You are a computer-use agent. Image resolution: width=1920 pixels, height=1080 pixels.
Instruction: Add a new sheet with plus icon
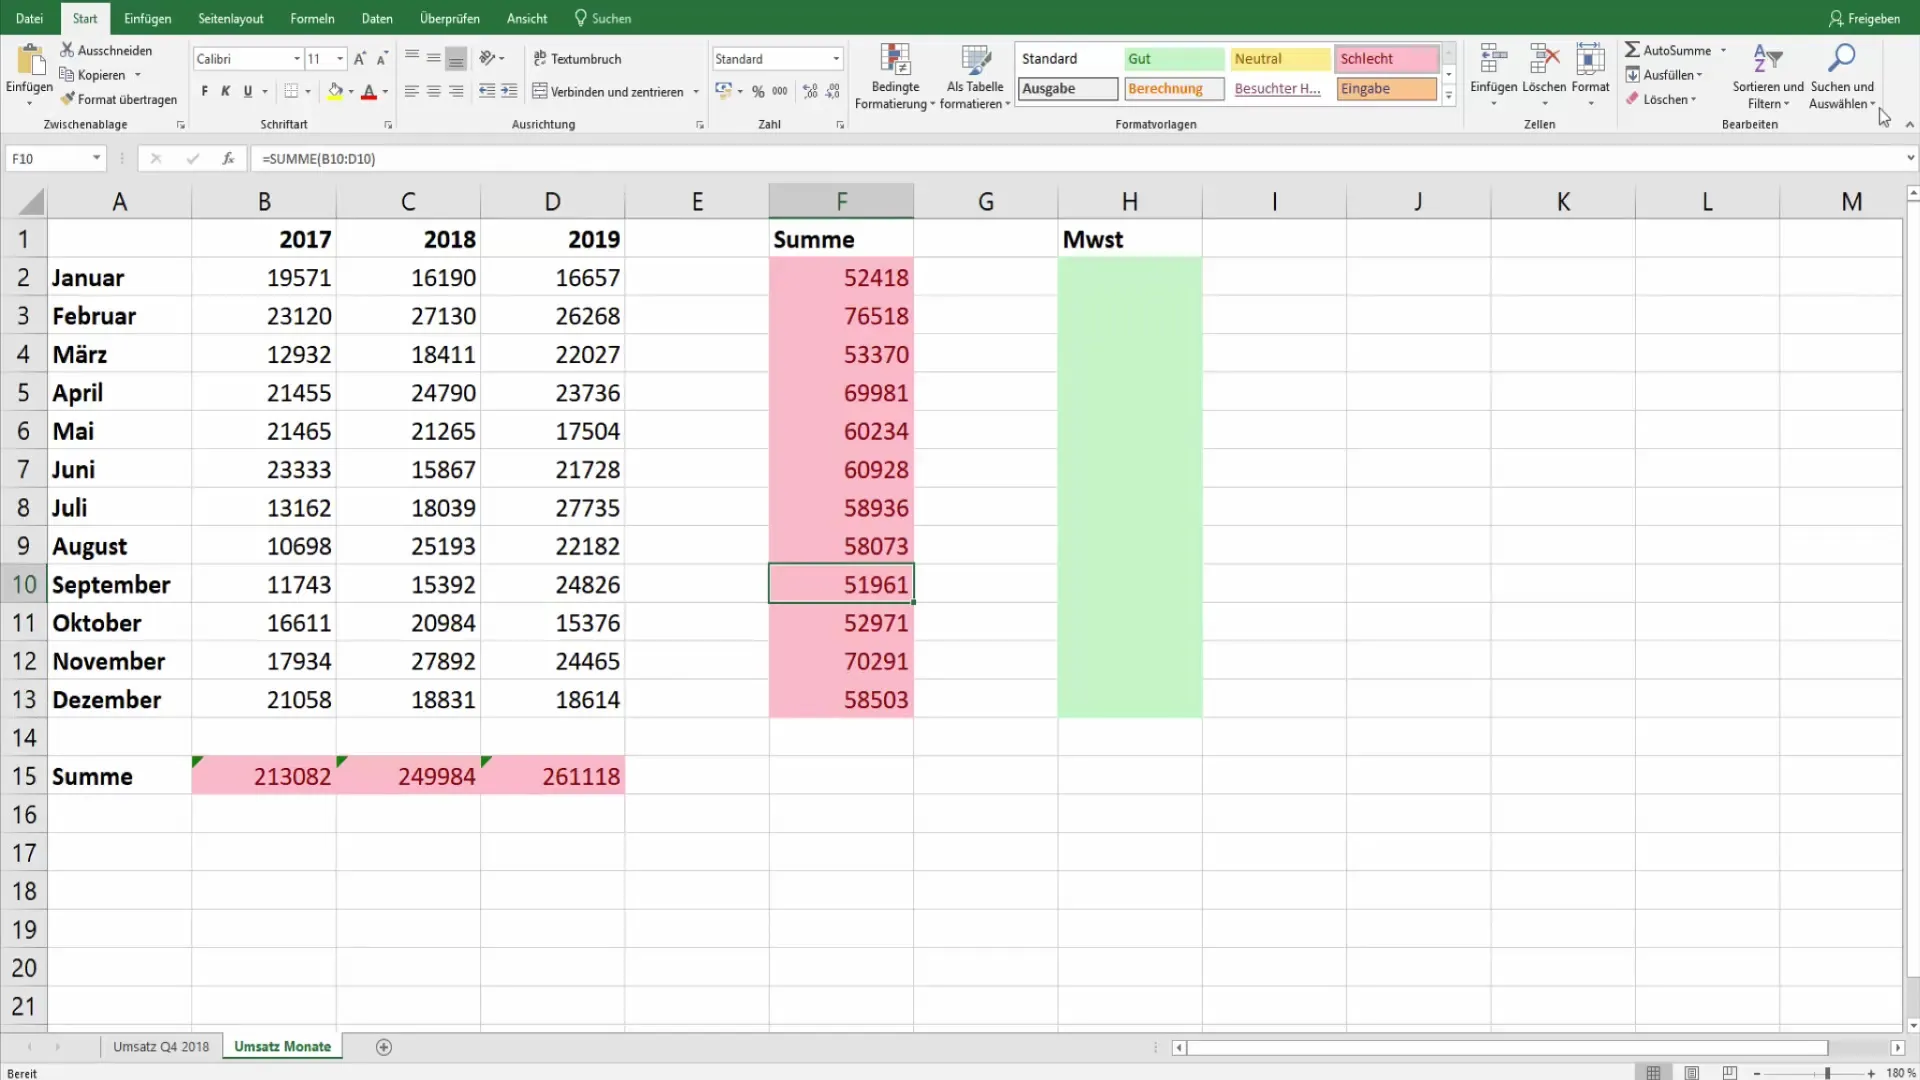[384, 1047]
